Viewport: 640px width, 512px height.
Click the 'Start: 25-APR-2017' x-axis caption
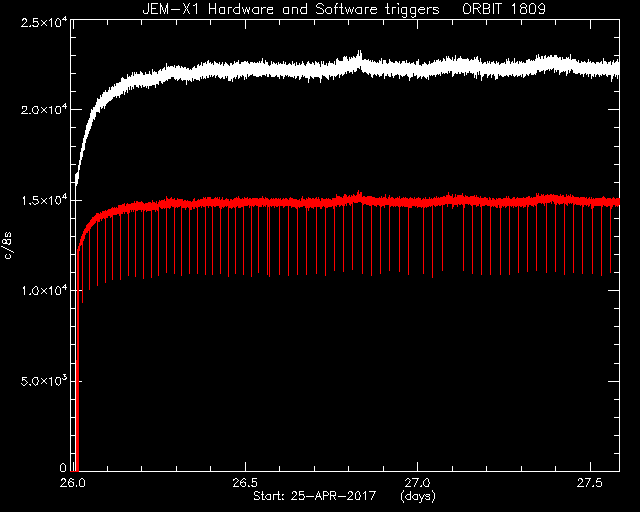pyautogui.click(x=315, y=496)
